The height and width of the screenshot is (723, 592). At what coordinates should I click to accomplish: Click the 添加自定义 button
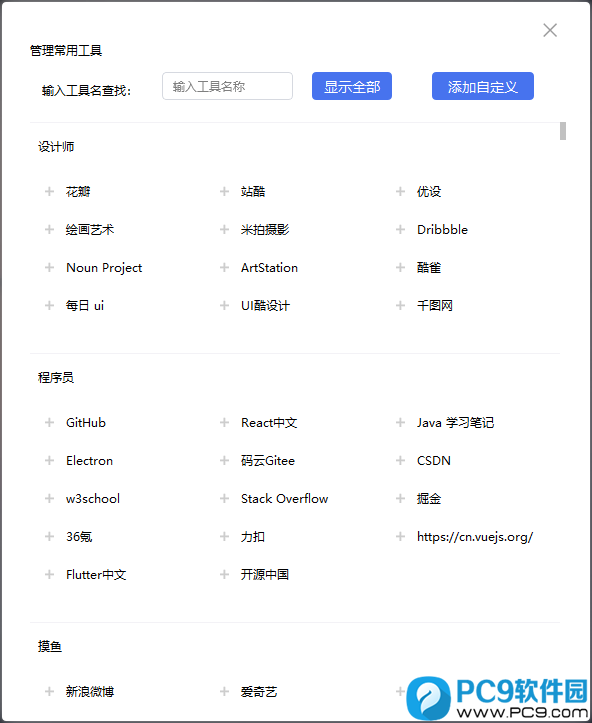pos(483,86)
